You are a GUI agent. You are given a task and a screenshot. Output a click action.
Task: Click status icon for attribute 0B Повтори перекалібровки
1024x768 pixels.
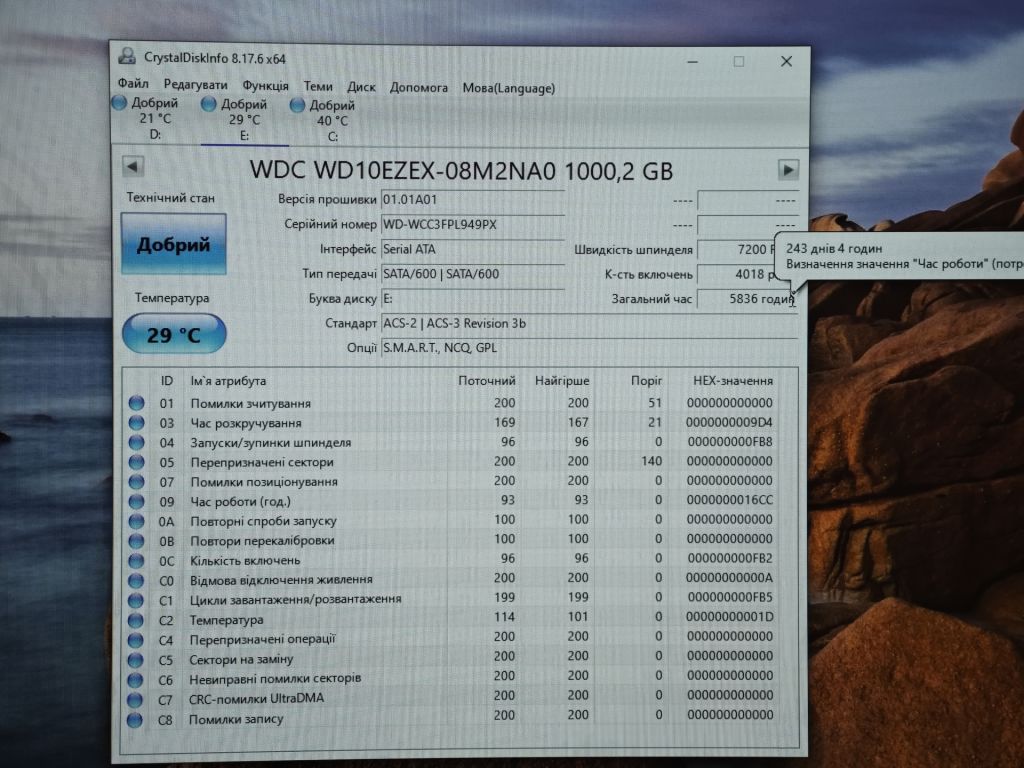(136, 541)
